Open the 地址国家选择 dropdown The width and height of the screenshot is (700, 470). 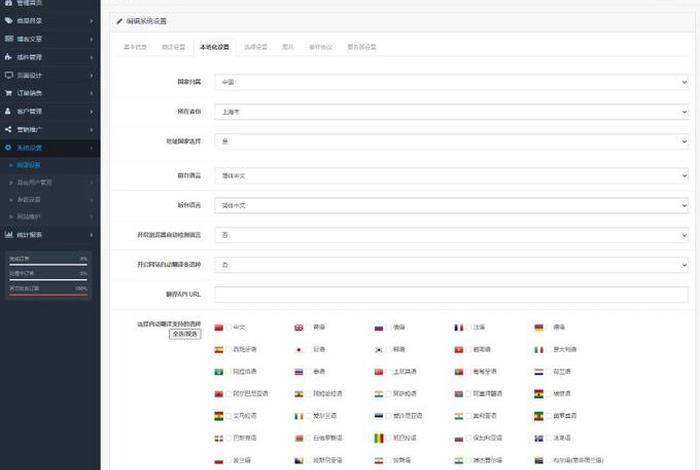click(x=451, y=141)
